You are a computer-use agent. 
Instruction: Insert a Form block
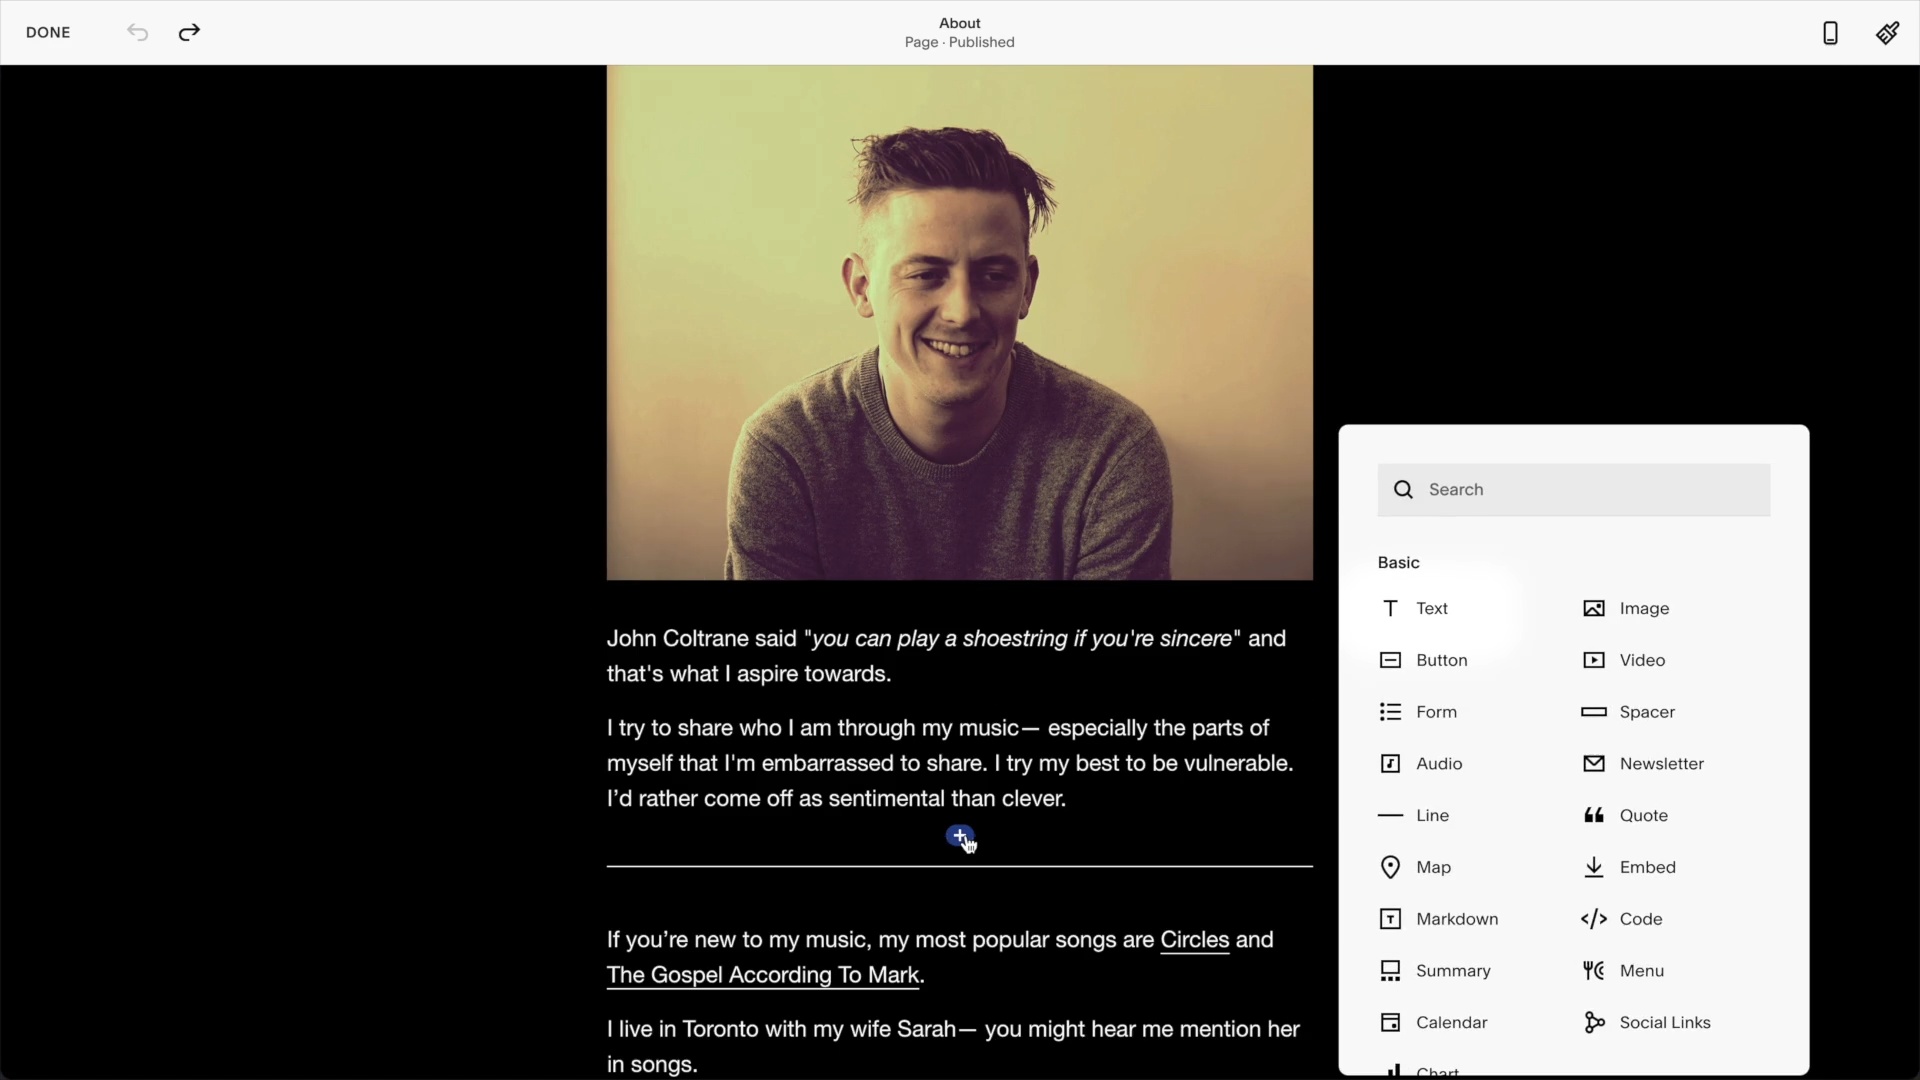(x=1434, y=712)
